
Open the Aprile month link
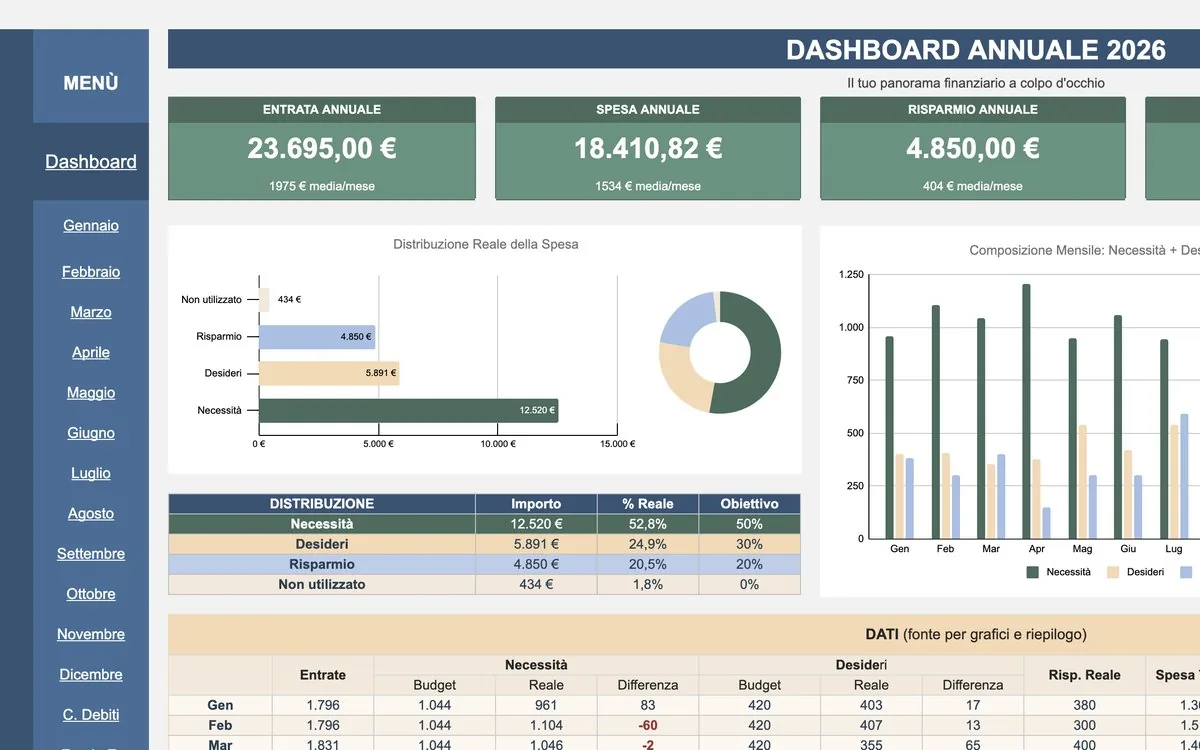coord(91,352)
